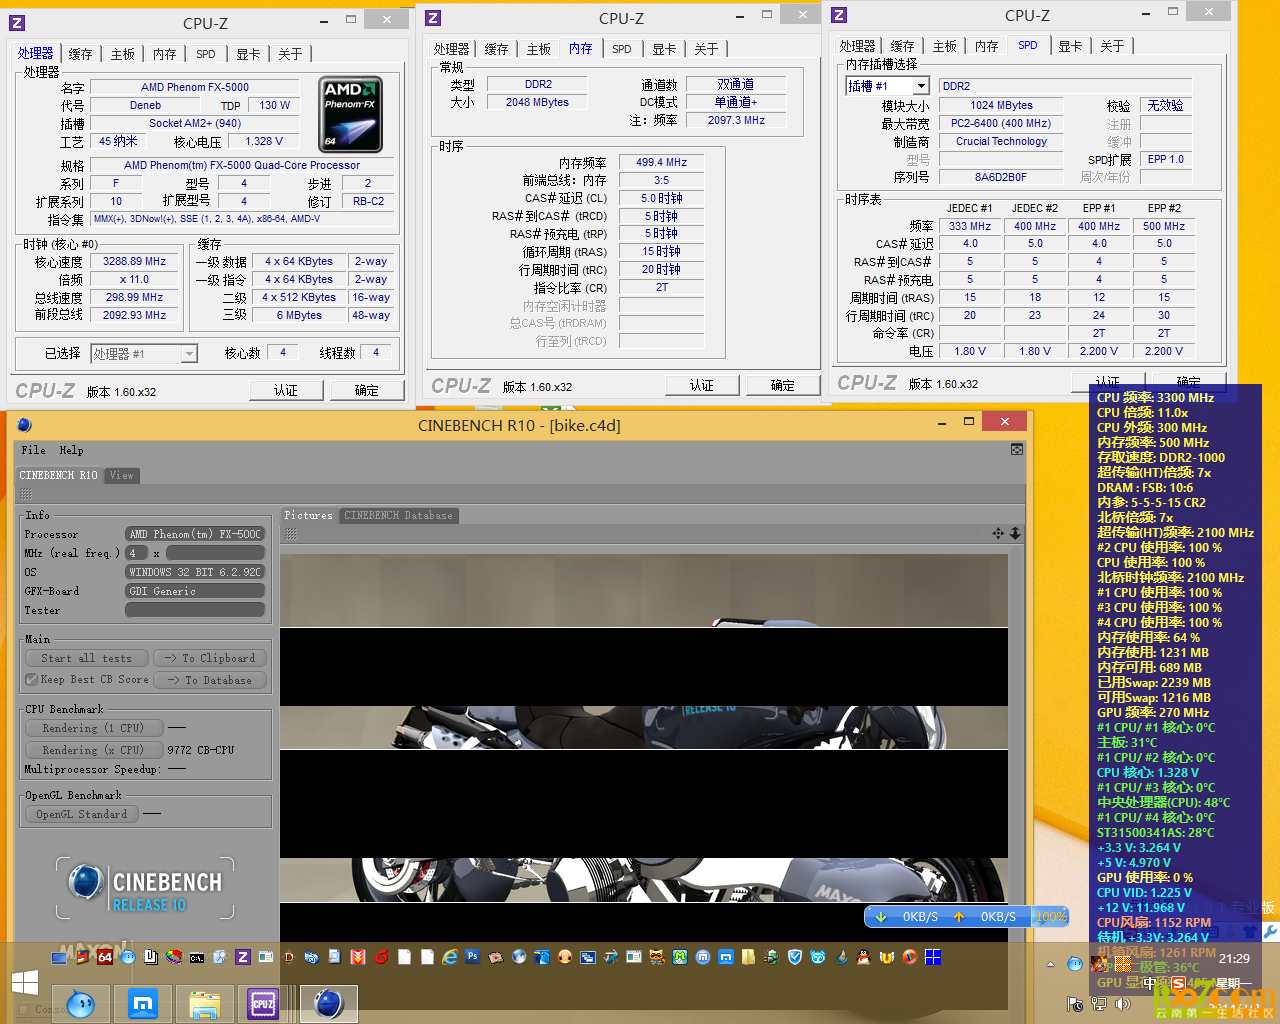This screenshot has width=1280, height=1024.
Task: Click the green download arrow in speed widget
Action: pos(881,916)
